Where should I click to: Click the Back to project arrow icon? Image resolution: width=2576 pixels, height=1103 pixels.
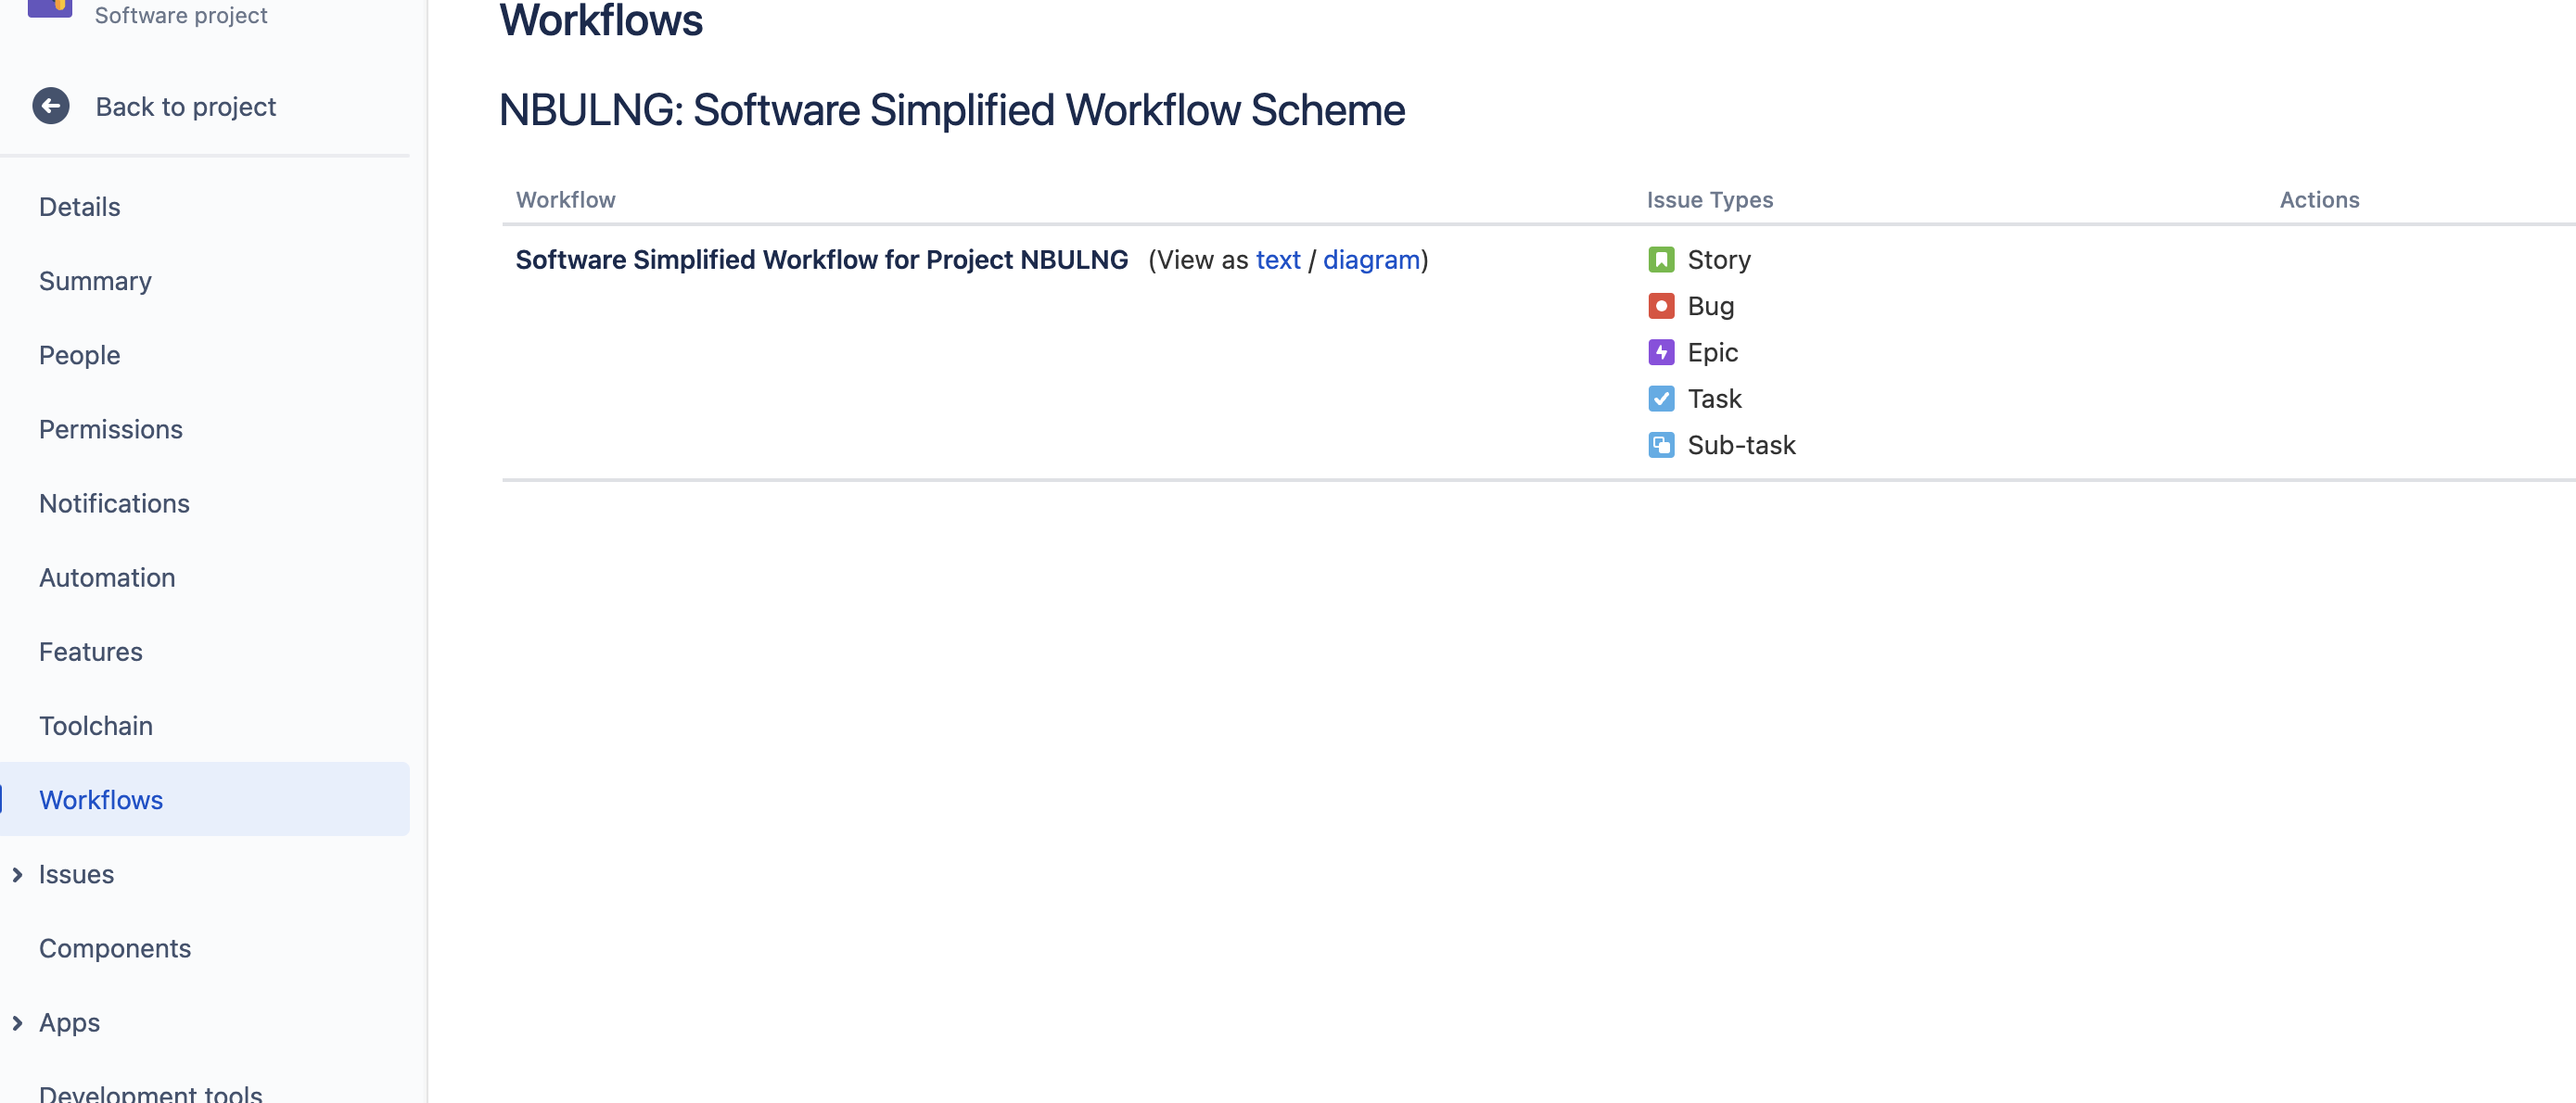point(51,106)
